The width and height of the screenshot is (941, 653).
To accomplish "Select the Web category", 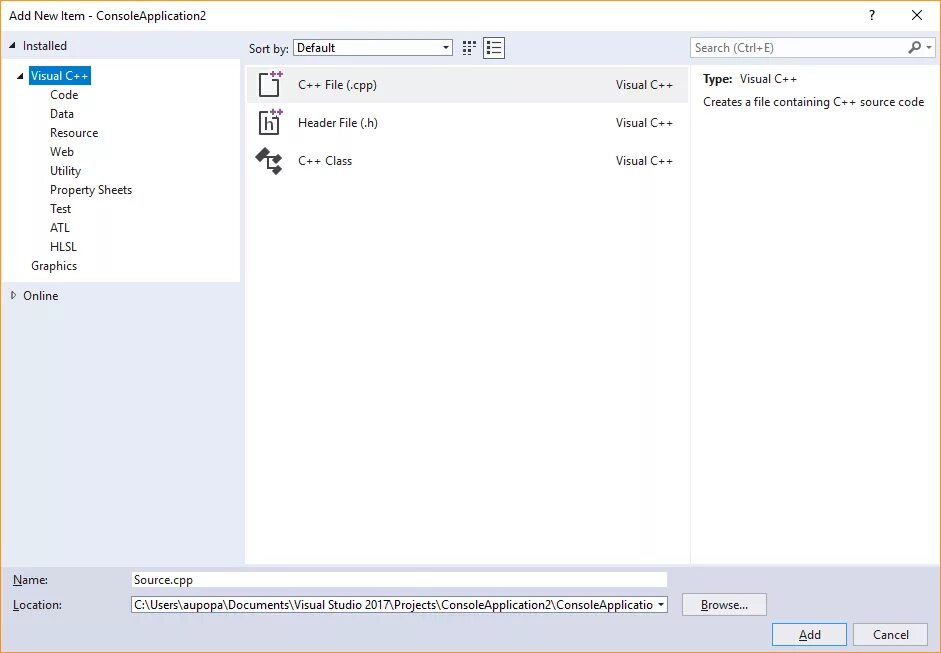I will [62, 152].
